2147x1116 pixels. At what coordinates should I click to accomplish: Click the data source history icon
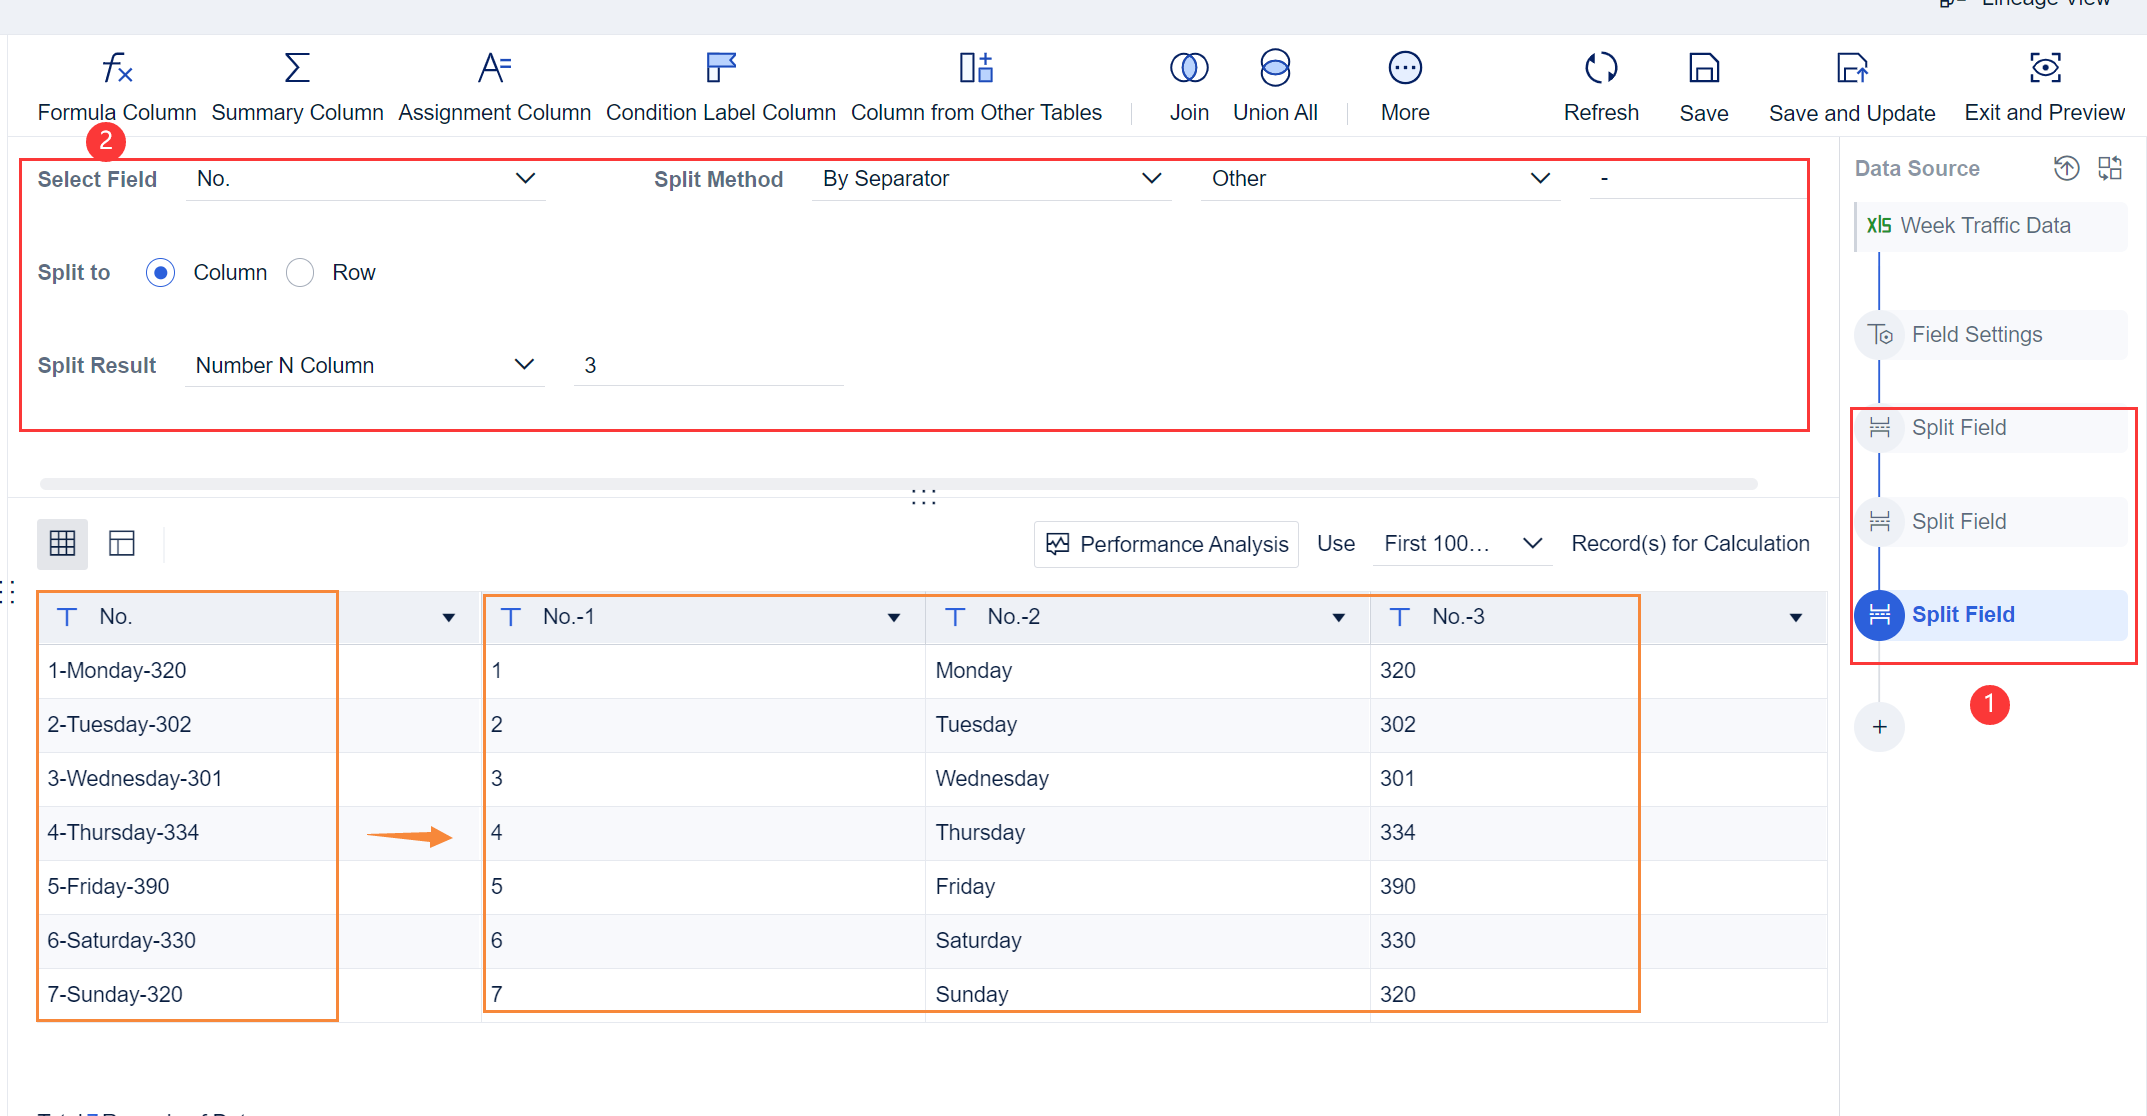(x=2066, y=168)
